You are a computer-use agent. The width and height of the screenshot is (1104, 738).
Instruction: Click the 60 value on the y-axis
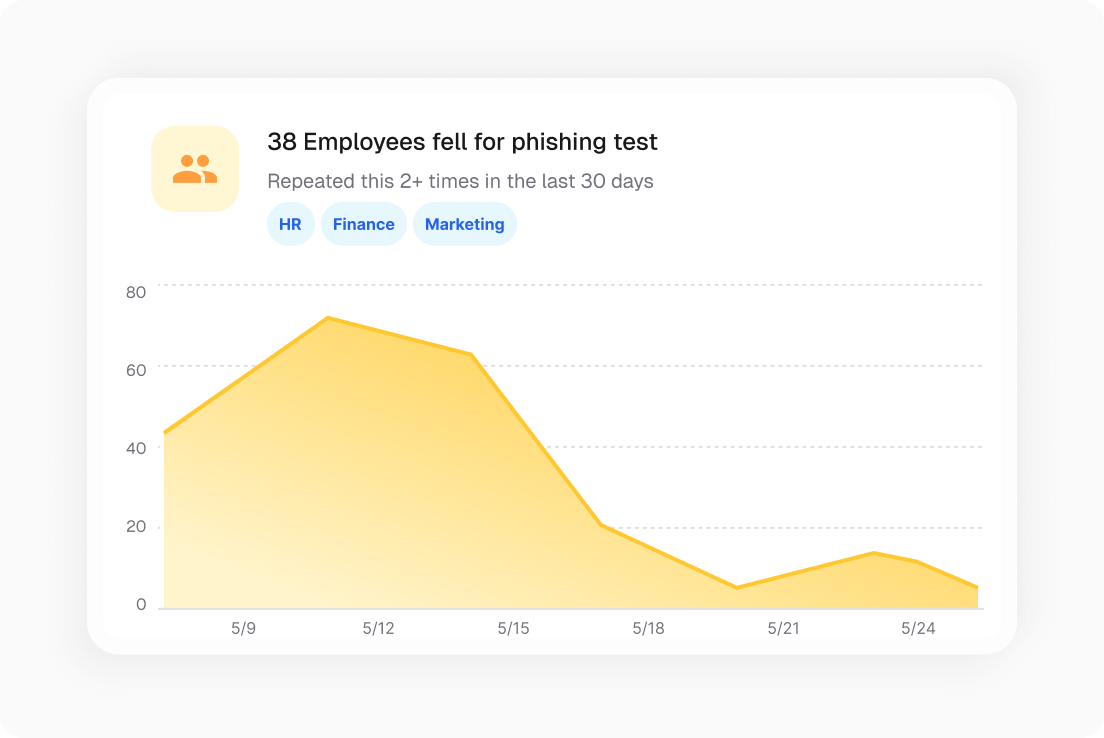136,370
